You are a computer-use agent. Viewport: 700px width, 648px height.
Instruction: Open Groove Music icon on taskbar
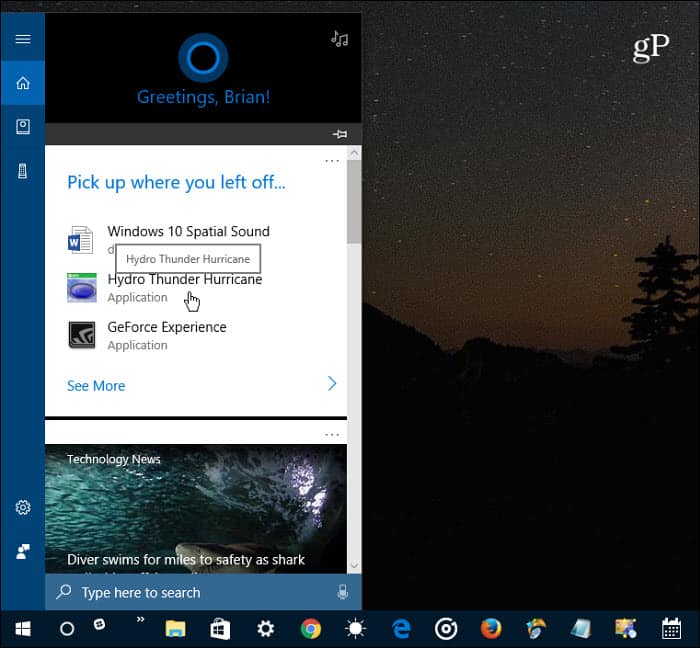(x=446, y=629)
